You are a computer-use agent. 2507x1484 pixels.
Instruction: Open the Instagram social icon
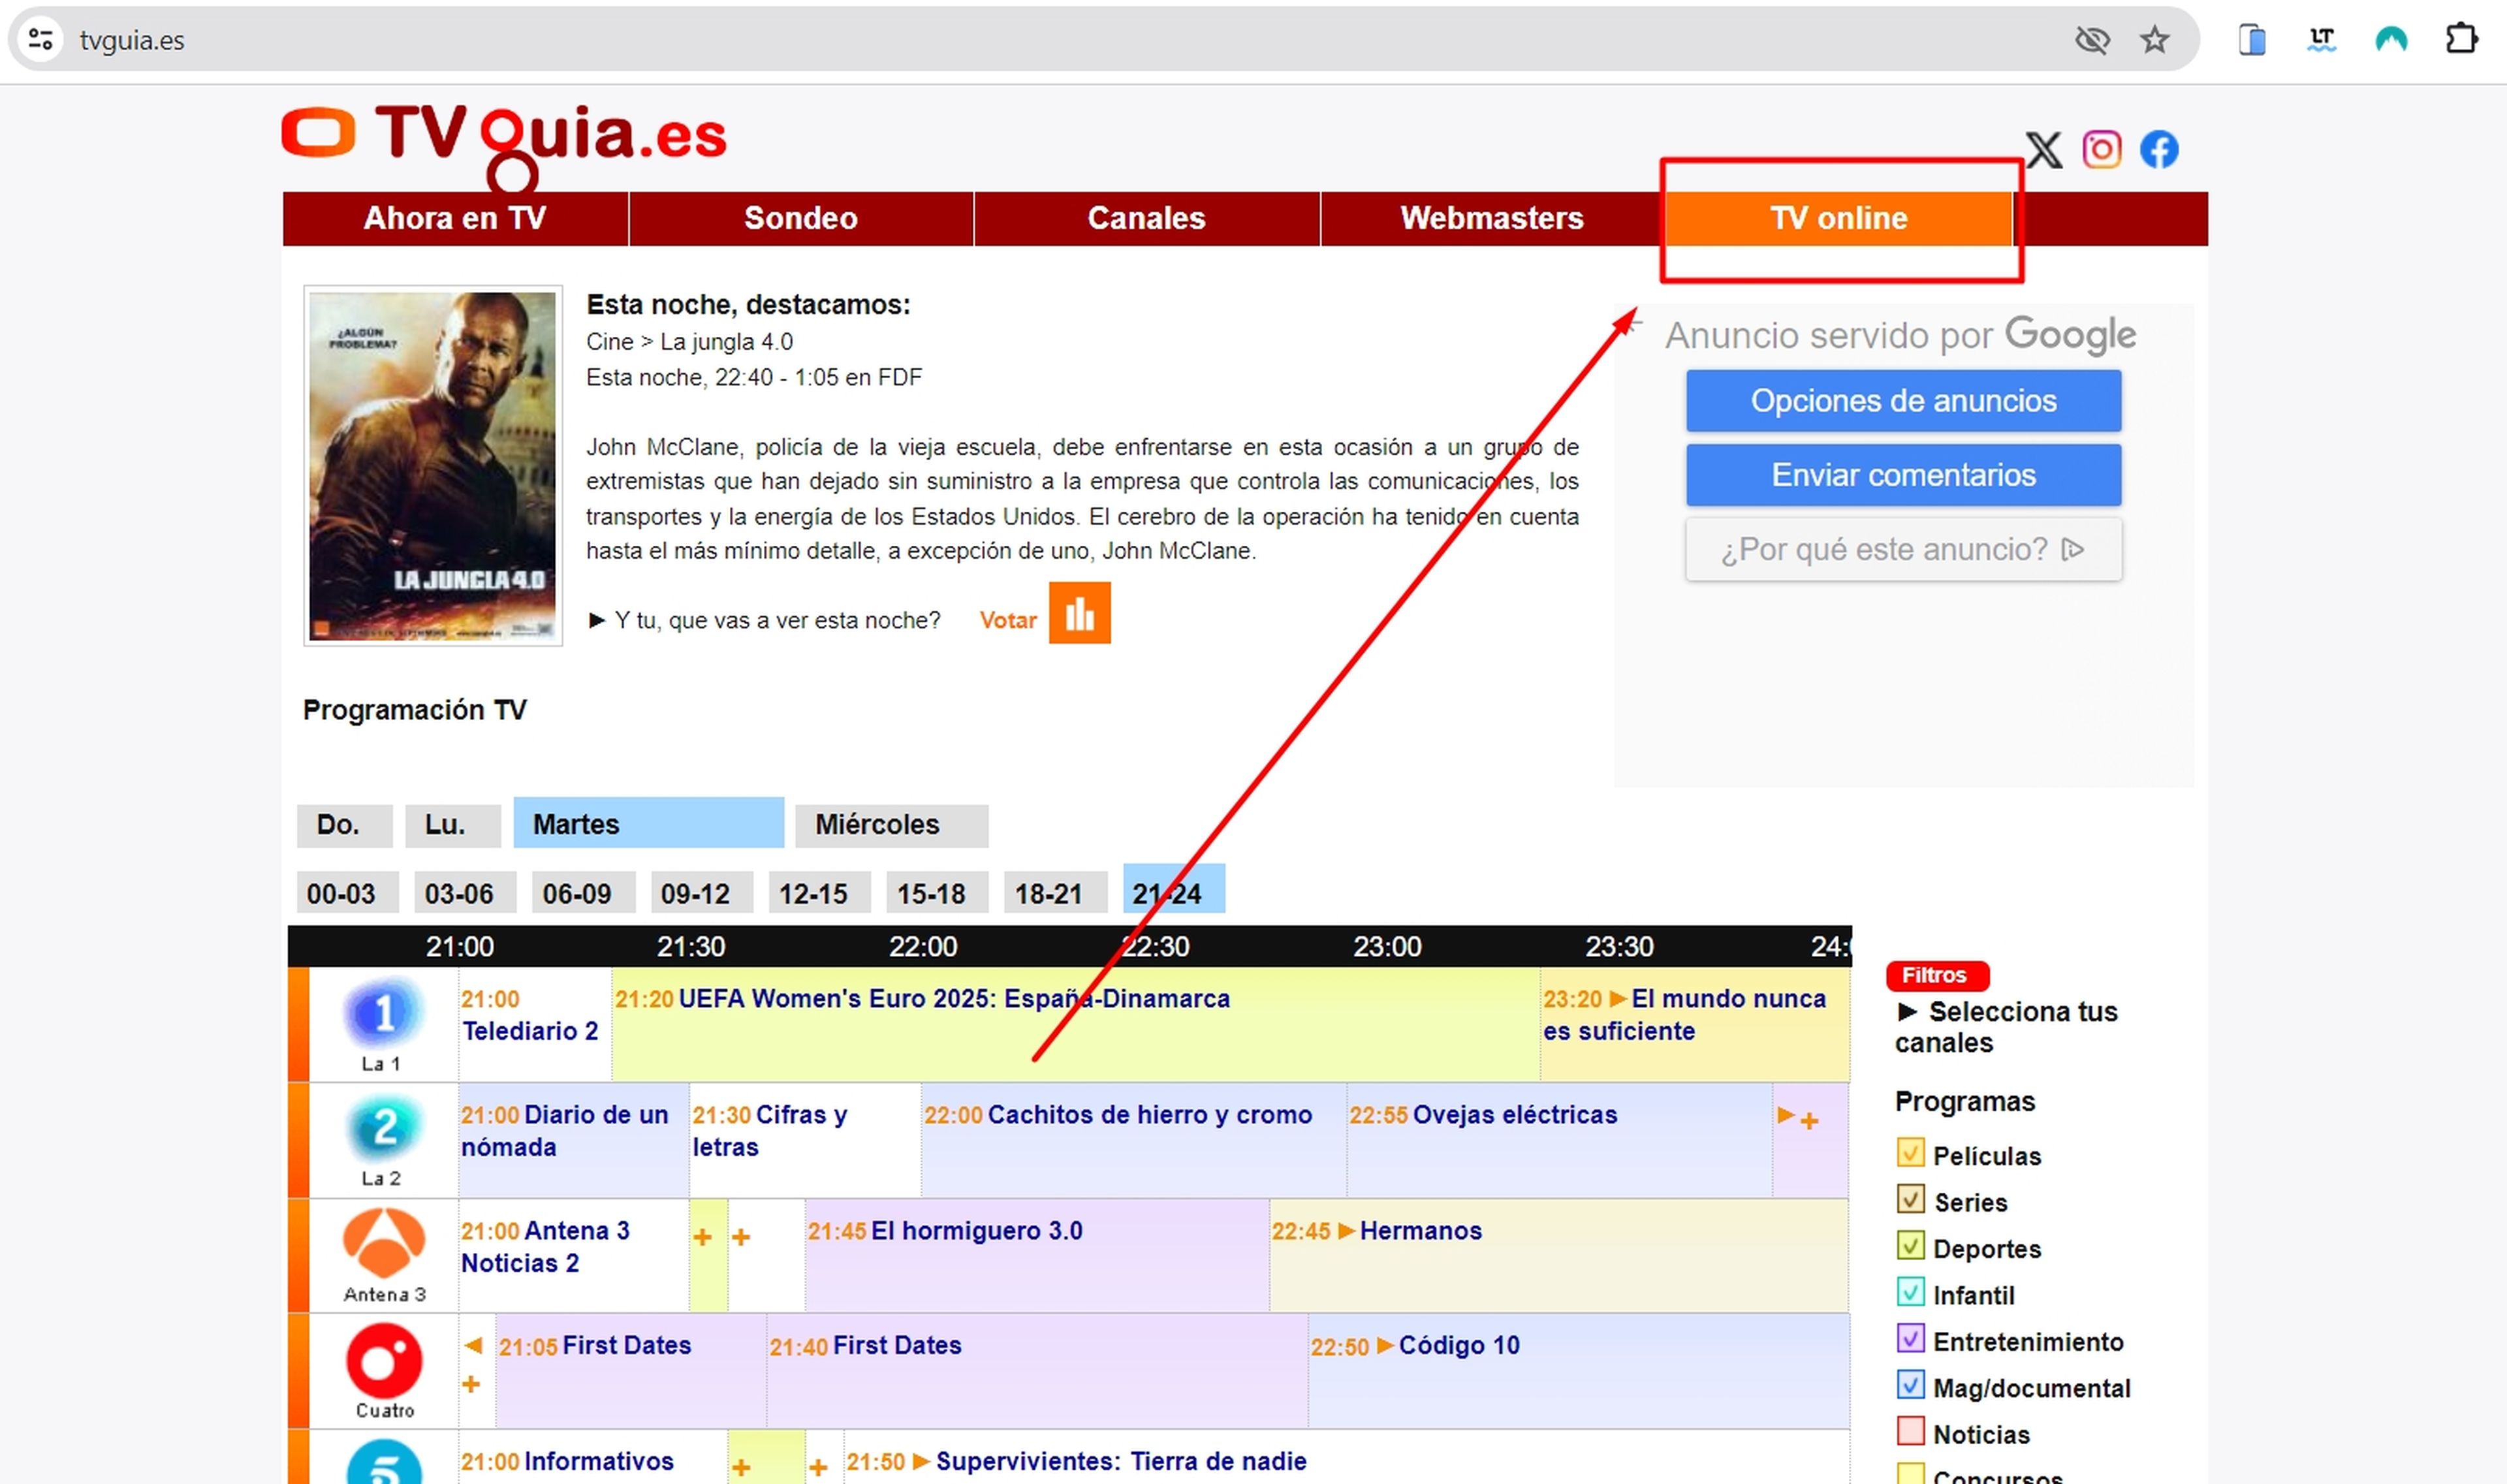tap(2102, 150)
